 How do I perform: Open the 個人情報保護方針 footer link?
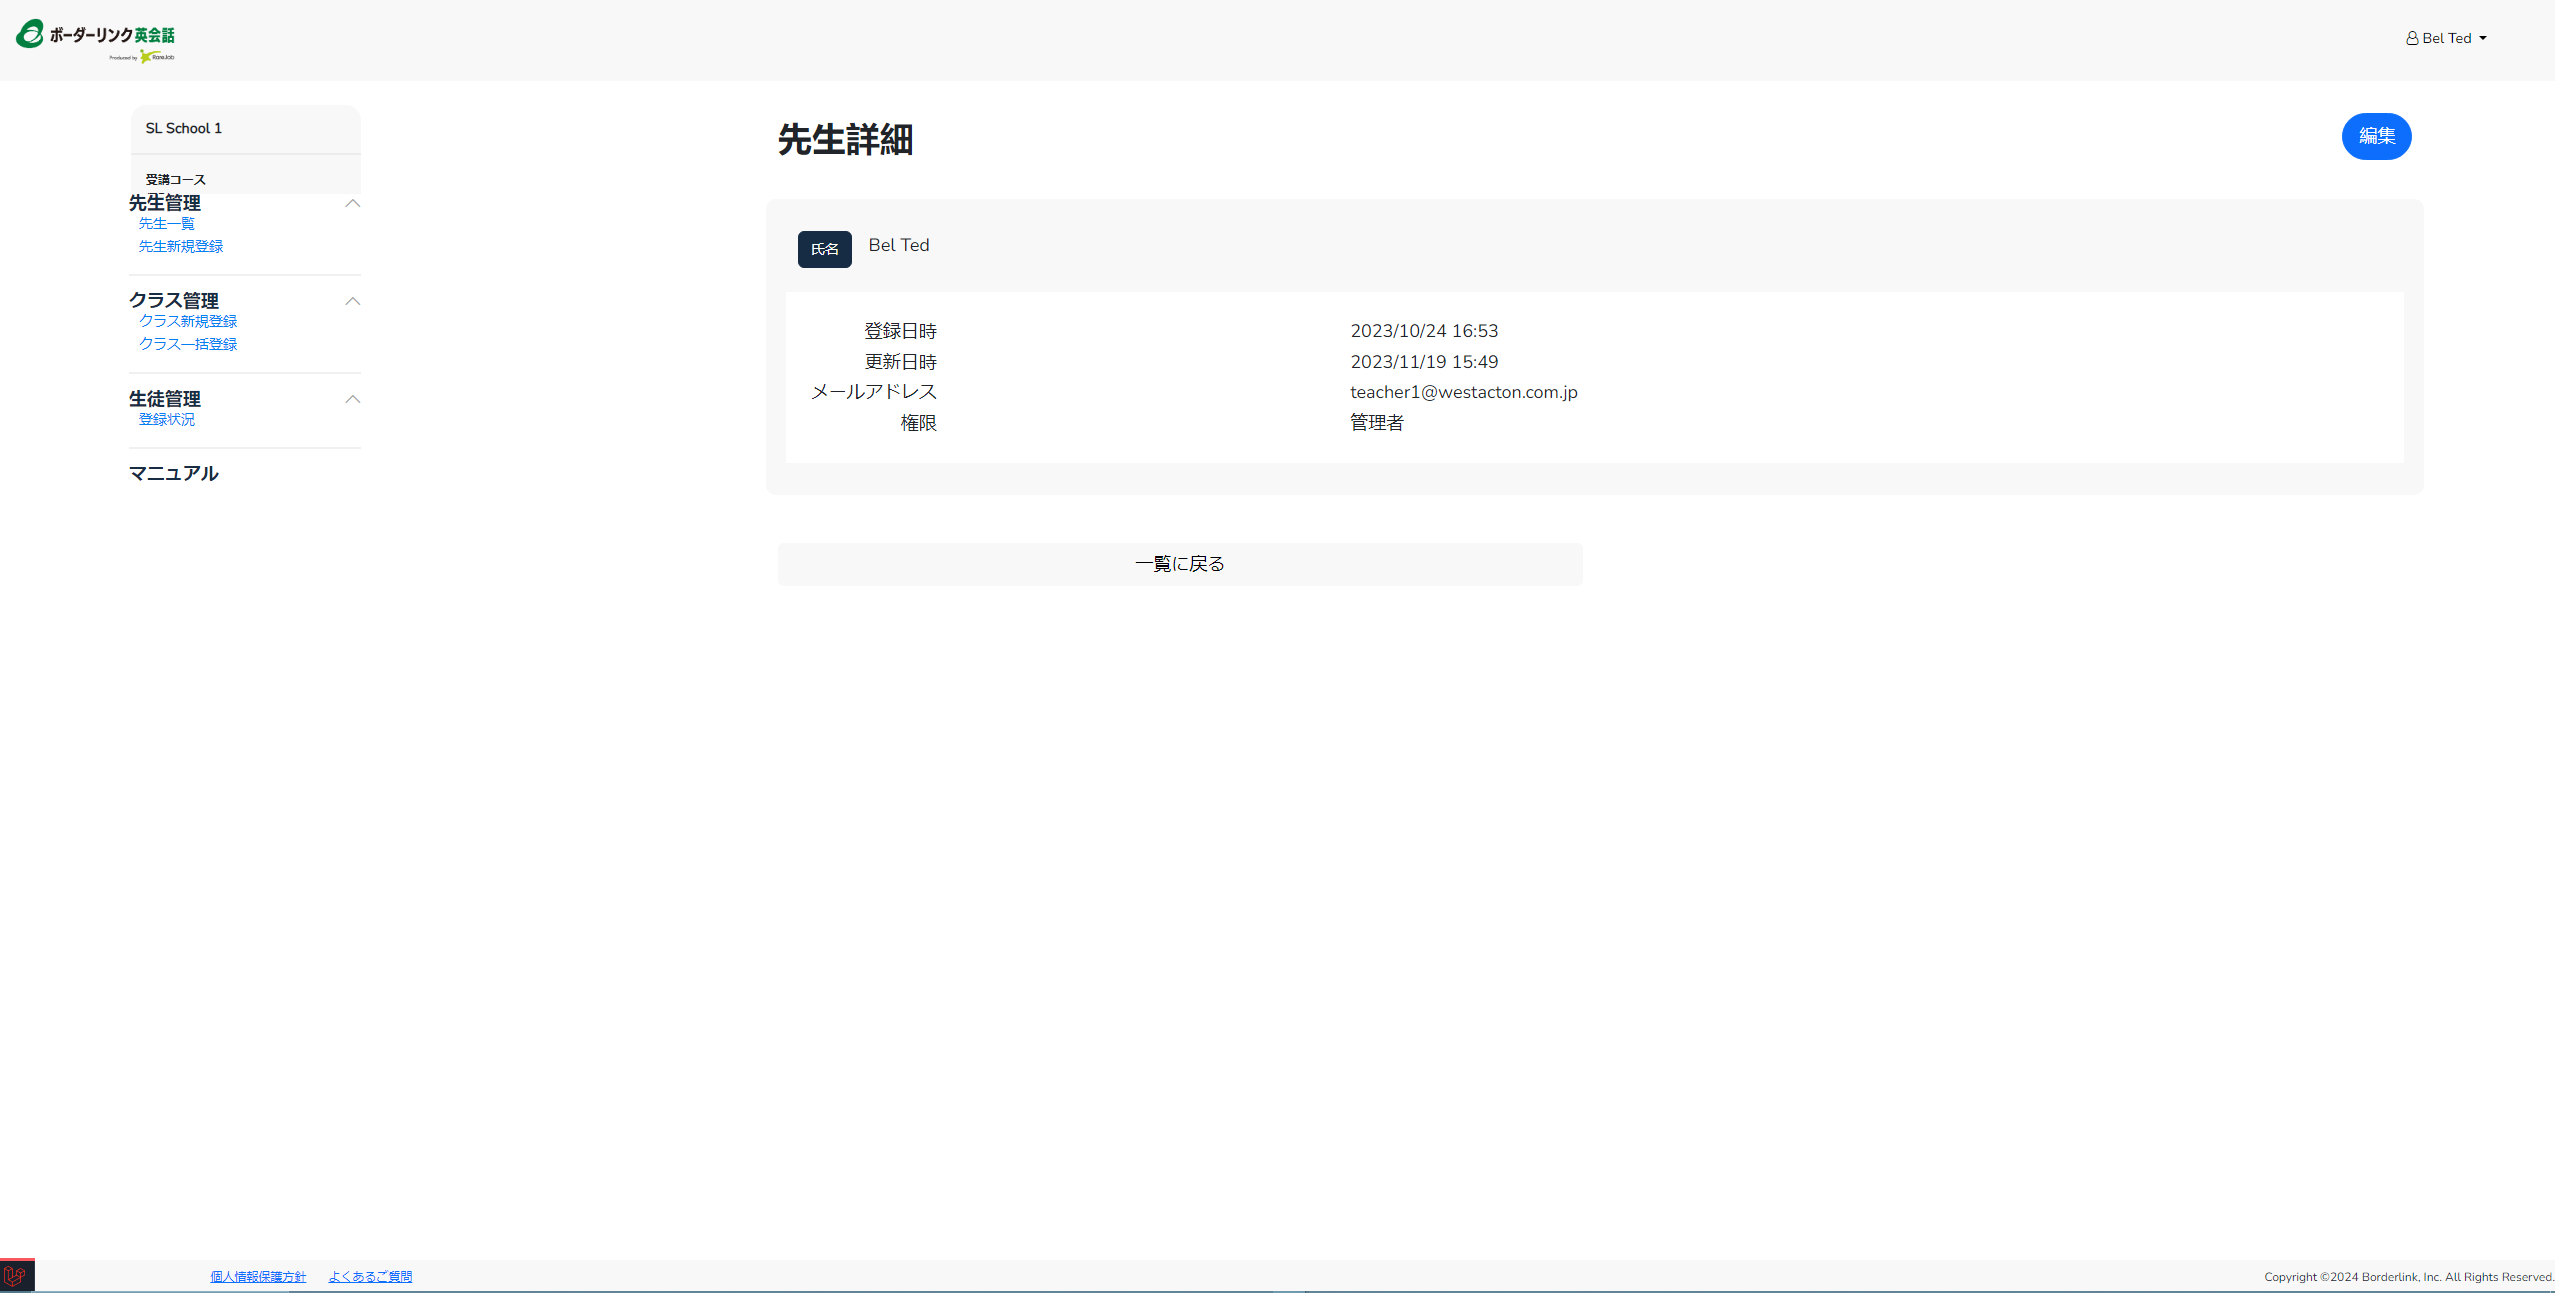pos(258,1277)
